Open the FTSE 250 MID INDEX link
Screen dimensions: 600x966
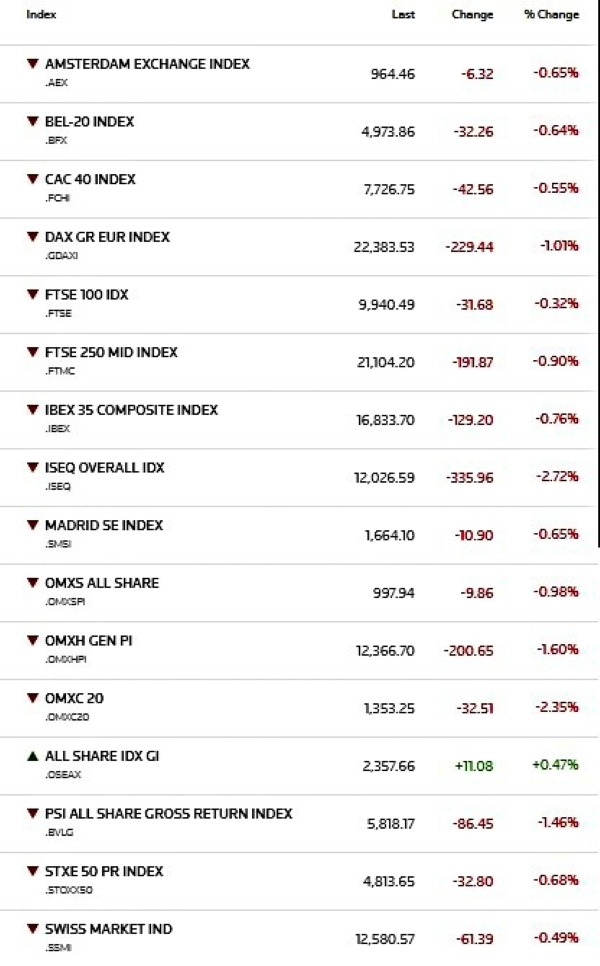pos(111,353)
